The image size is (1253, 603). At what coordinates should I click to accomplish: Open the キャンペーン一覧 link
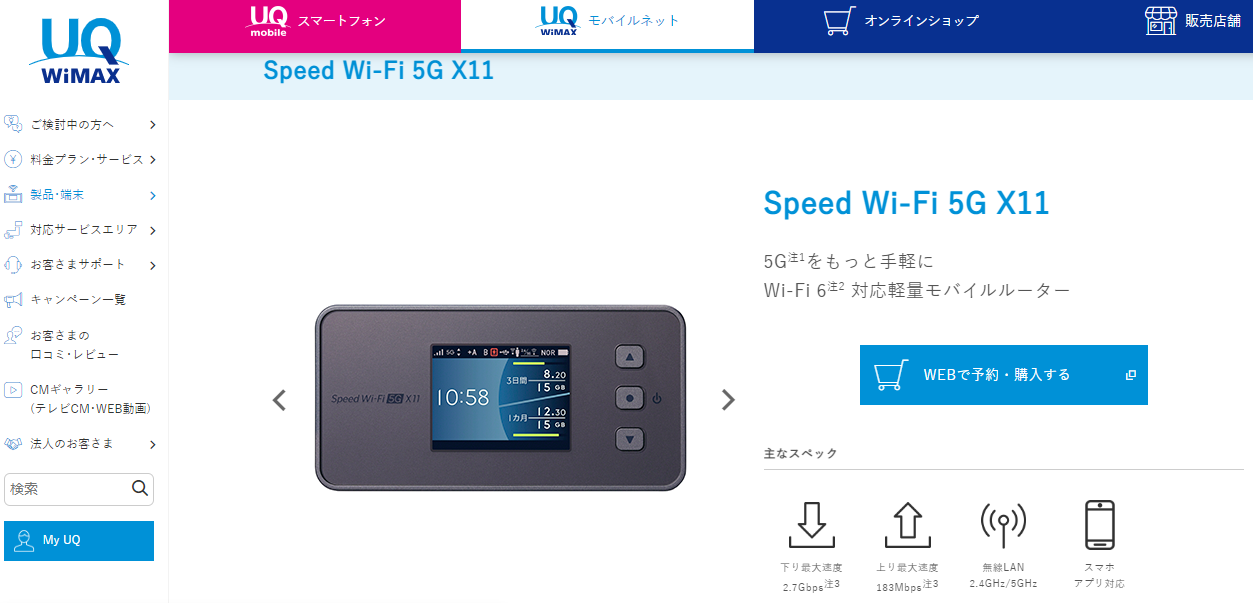(x=81, y=300)
